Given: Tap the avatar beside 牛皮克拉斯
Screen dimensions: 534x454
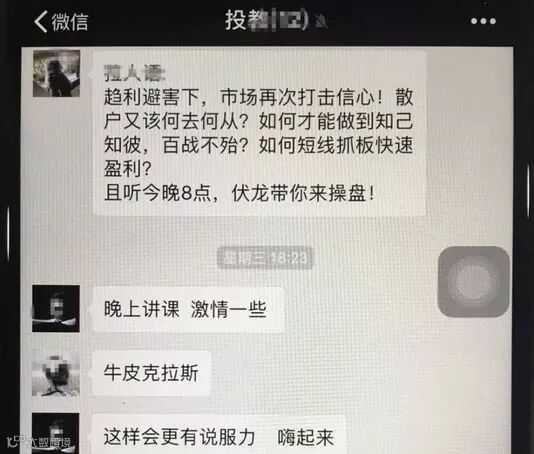Looking at the screenshot, I should pyautogui.click(x=56, y=374).
